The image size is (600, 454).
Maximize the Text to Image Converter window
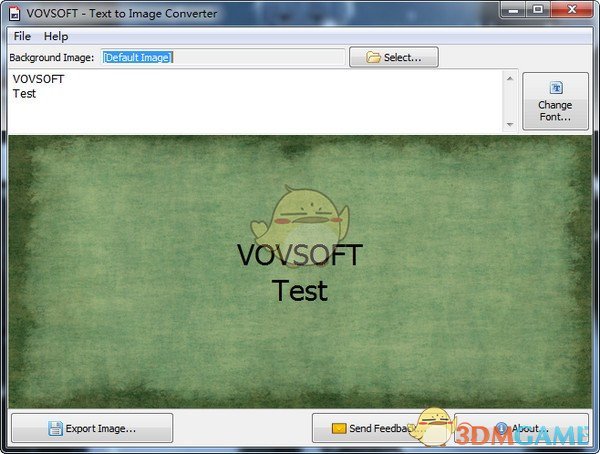pos(538,10)
